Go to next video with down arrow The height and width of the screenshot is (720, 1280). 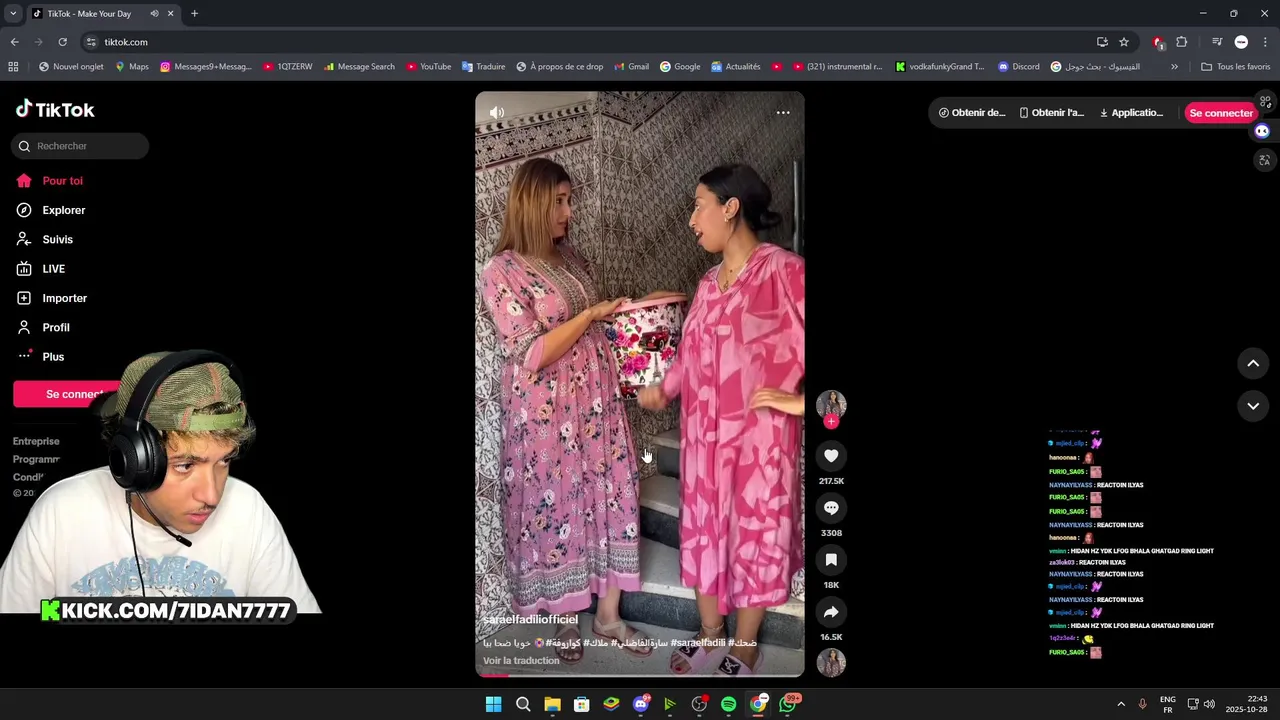click(1253, 406)
